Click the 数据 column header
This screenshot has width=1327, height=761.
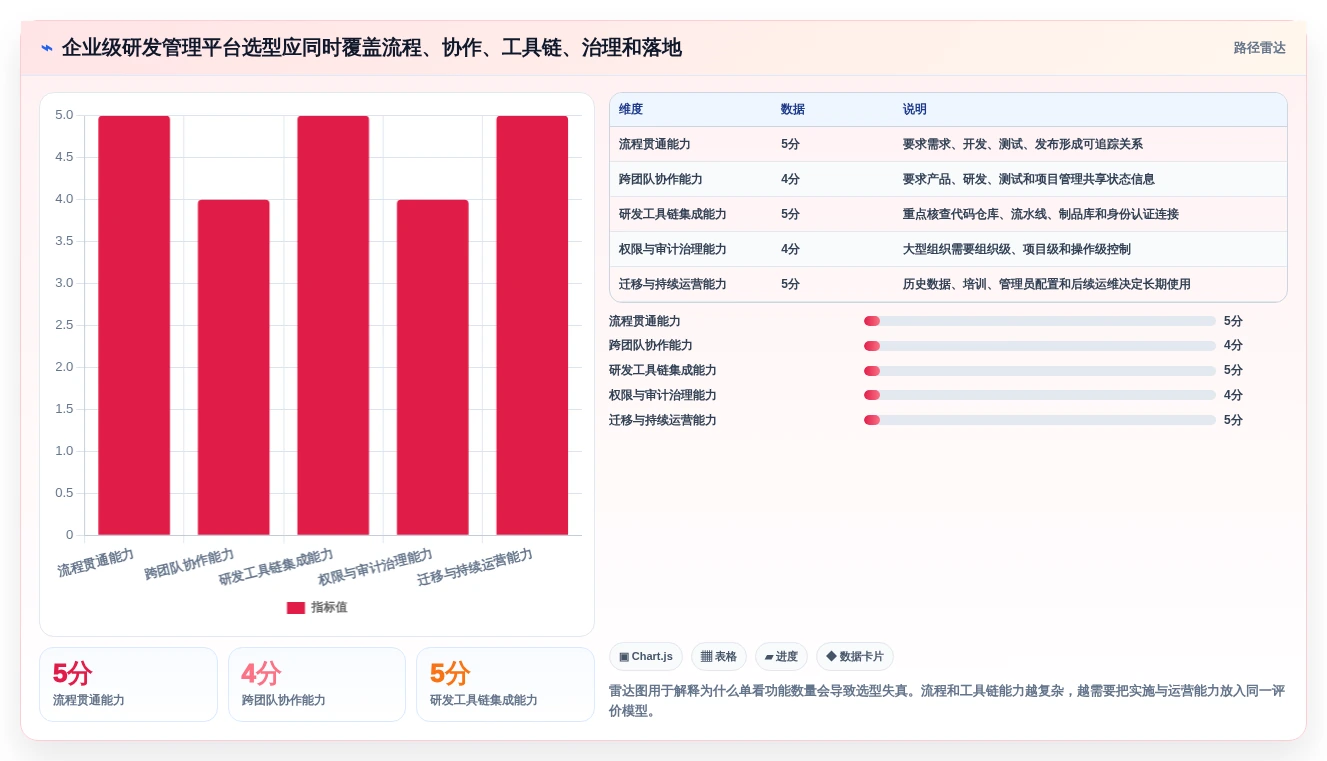(793, 109)
